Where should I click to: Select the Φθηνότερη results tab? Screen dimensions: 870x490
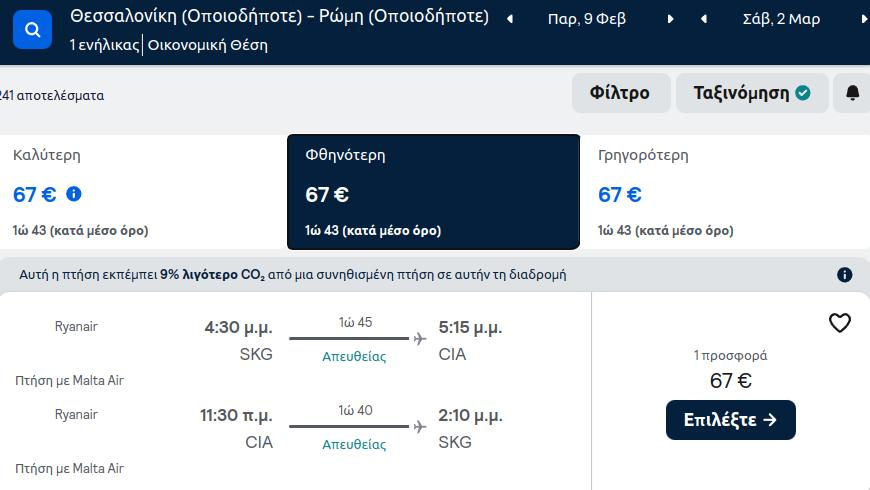click(x=433, y=192)
